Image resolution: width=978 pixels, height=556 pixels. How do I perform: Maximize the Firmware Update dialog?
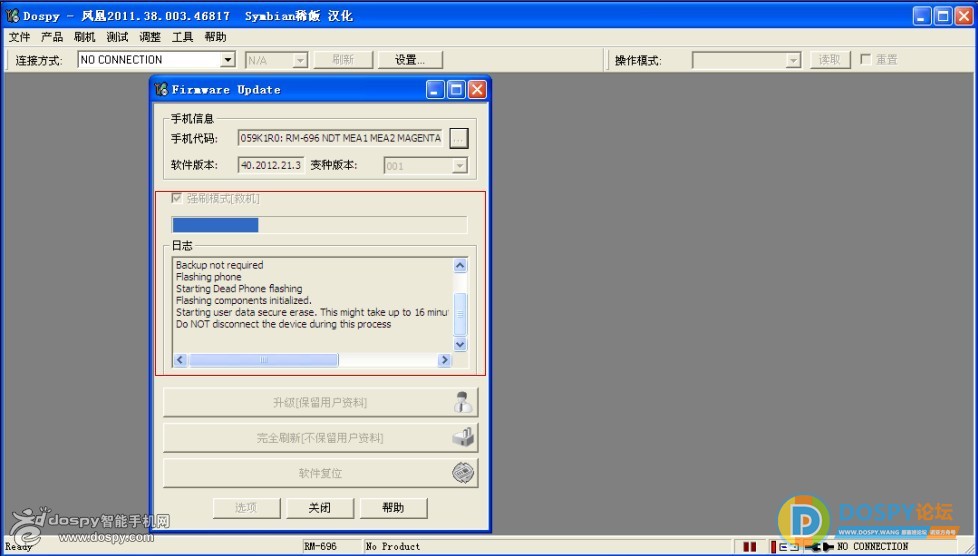pyautogui.click(x=457, y=89)
